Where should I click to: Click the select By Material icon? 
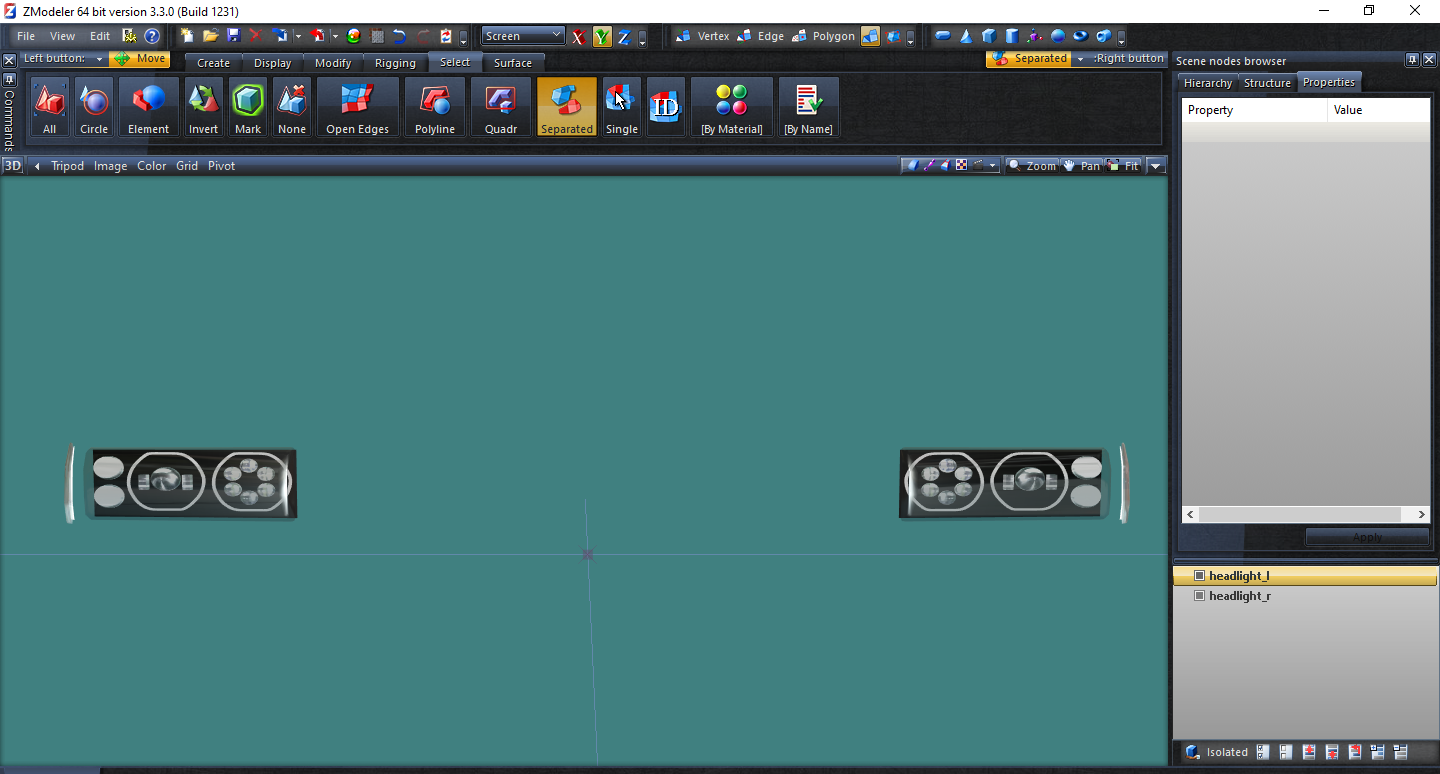(x=731, y=108)
